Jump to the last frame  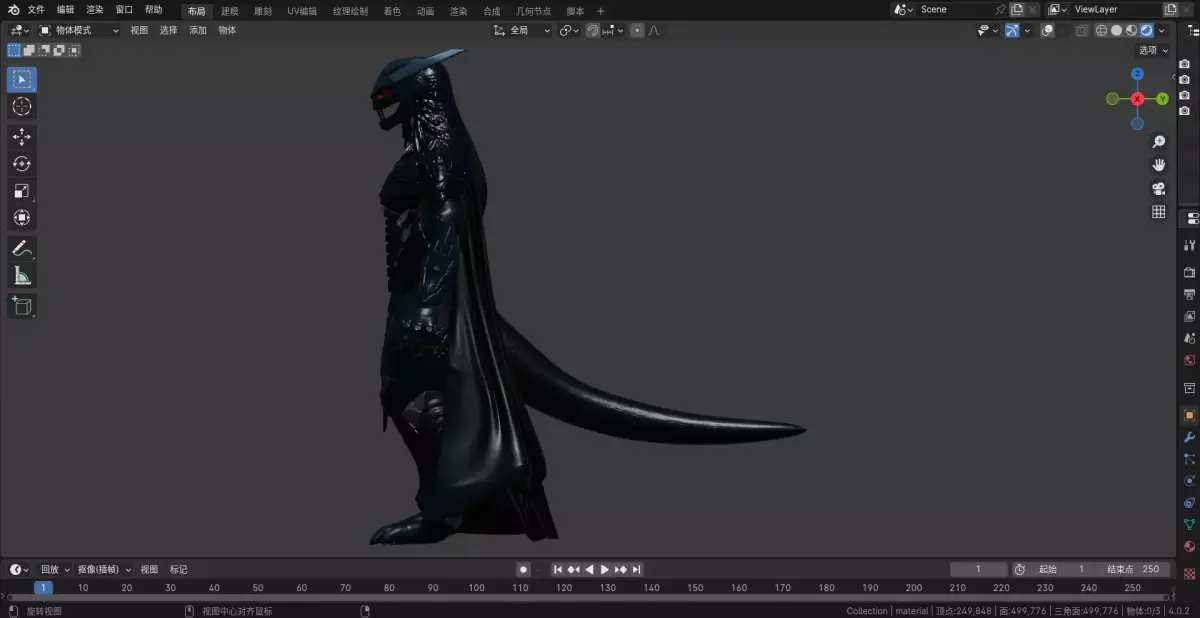click(x=636, y=569)
